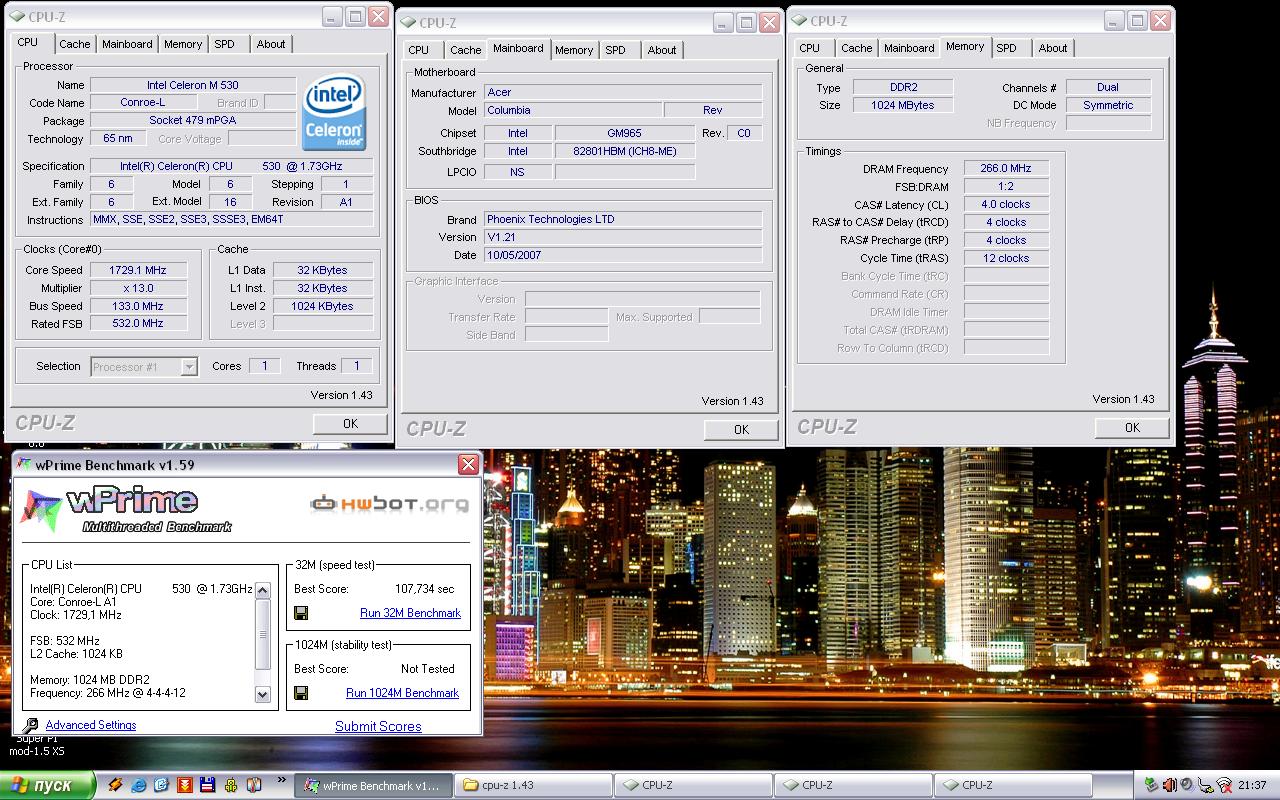Open the cpu-z 1.43 folder taskbar button
1280x800 pixels.
click(532, 785)
